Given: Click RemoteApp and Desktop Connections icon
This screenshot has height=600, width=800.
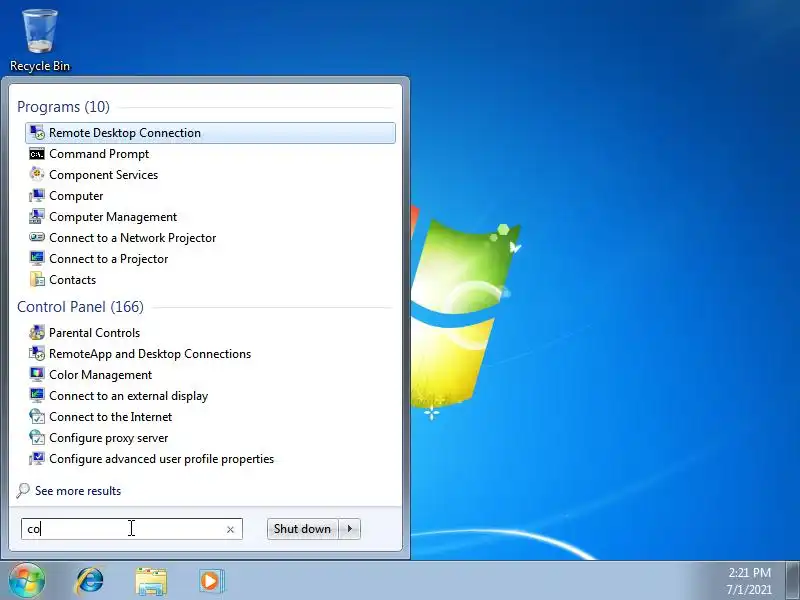Looking at the screenshot, I should tap(37, 354).
